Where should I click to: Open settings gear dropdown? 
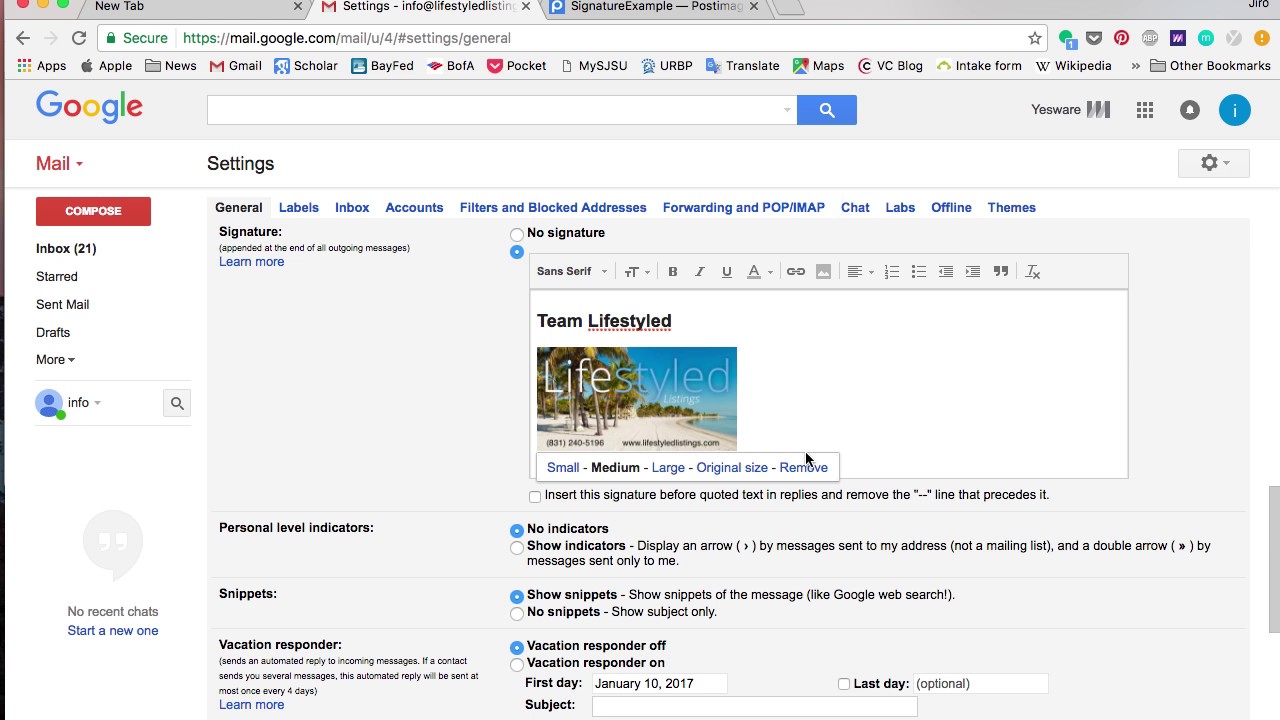pos(1214,163)
